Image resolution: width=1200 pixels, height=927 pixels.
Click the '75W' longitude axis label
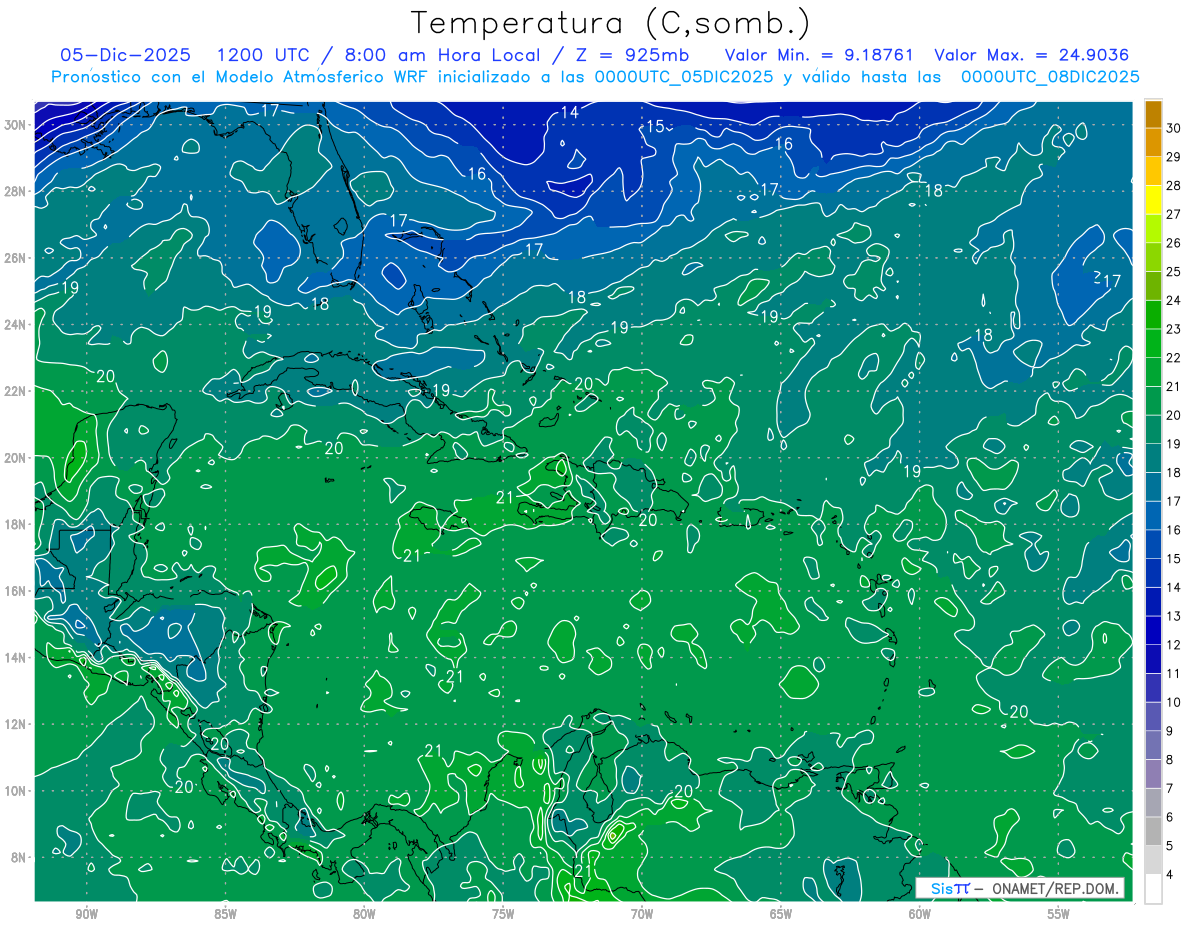click(x=503, y=913)
